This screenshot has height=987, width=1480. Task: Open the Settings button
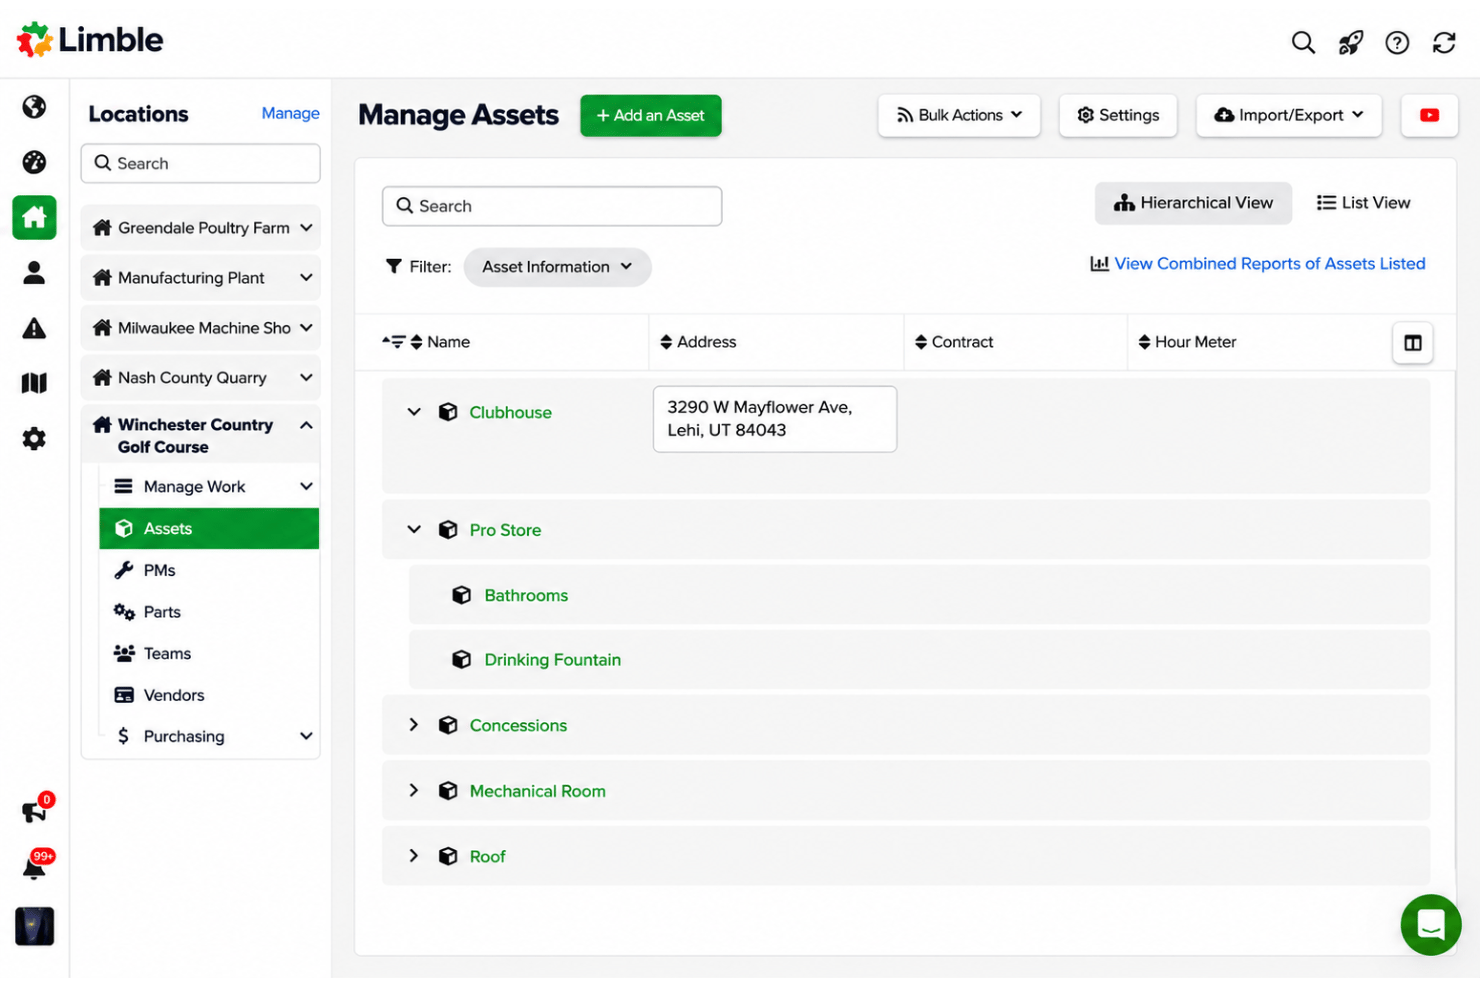[1118, 115]
